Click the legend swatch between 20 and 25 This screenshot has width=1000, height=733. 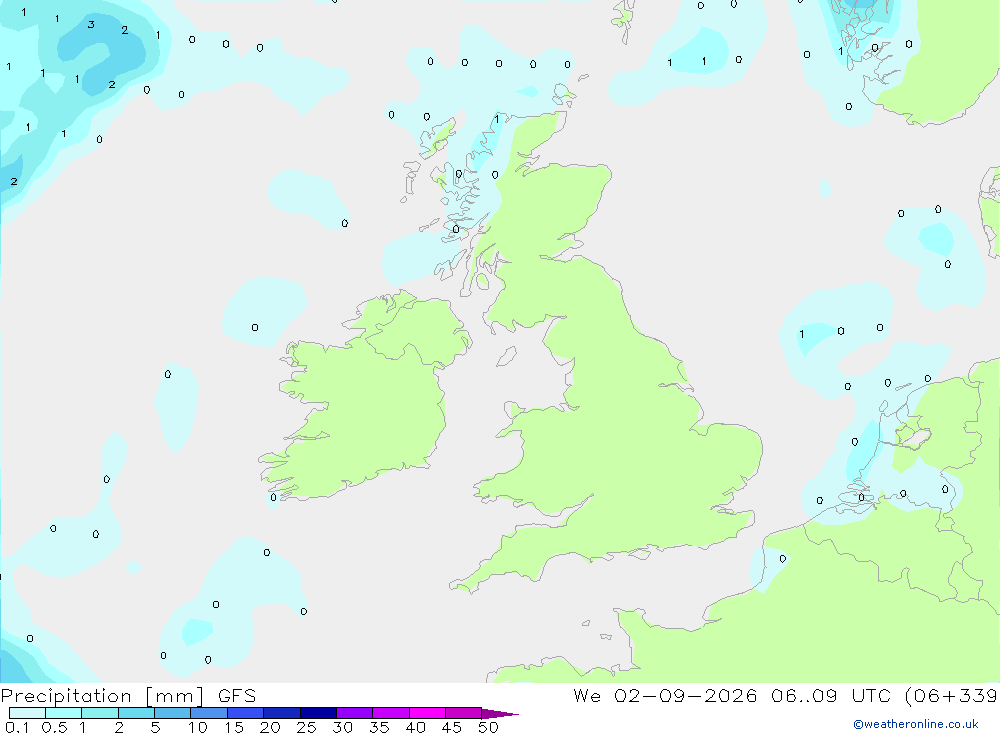(282, 713)
